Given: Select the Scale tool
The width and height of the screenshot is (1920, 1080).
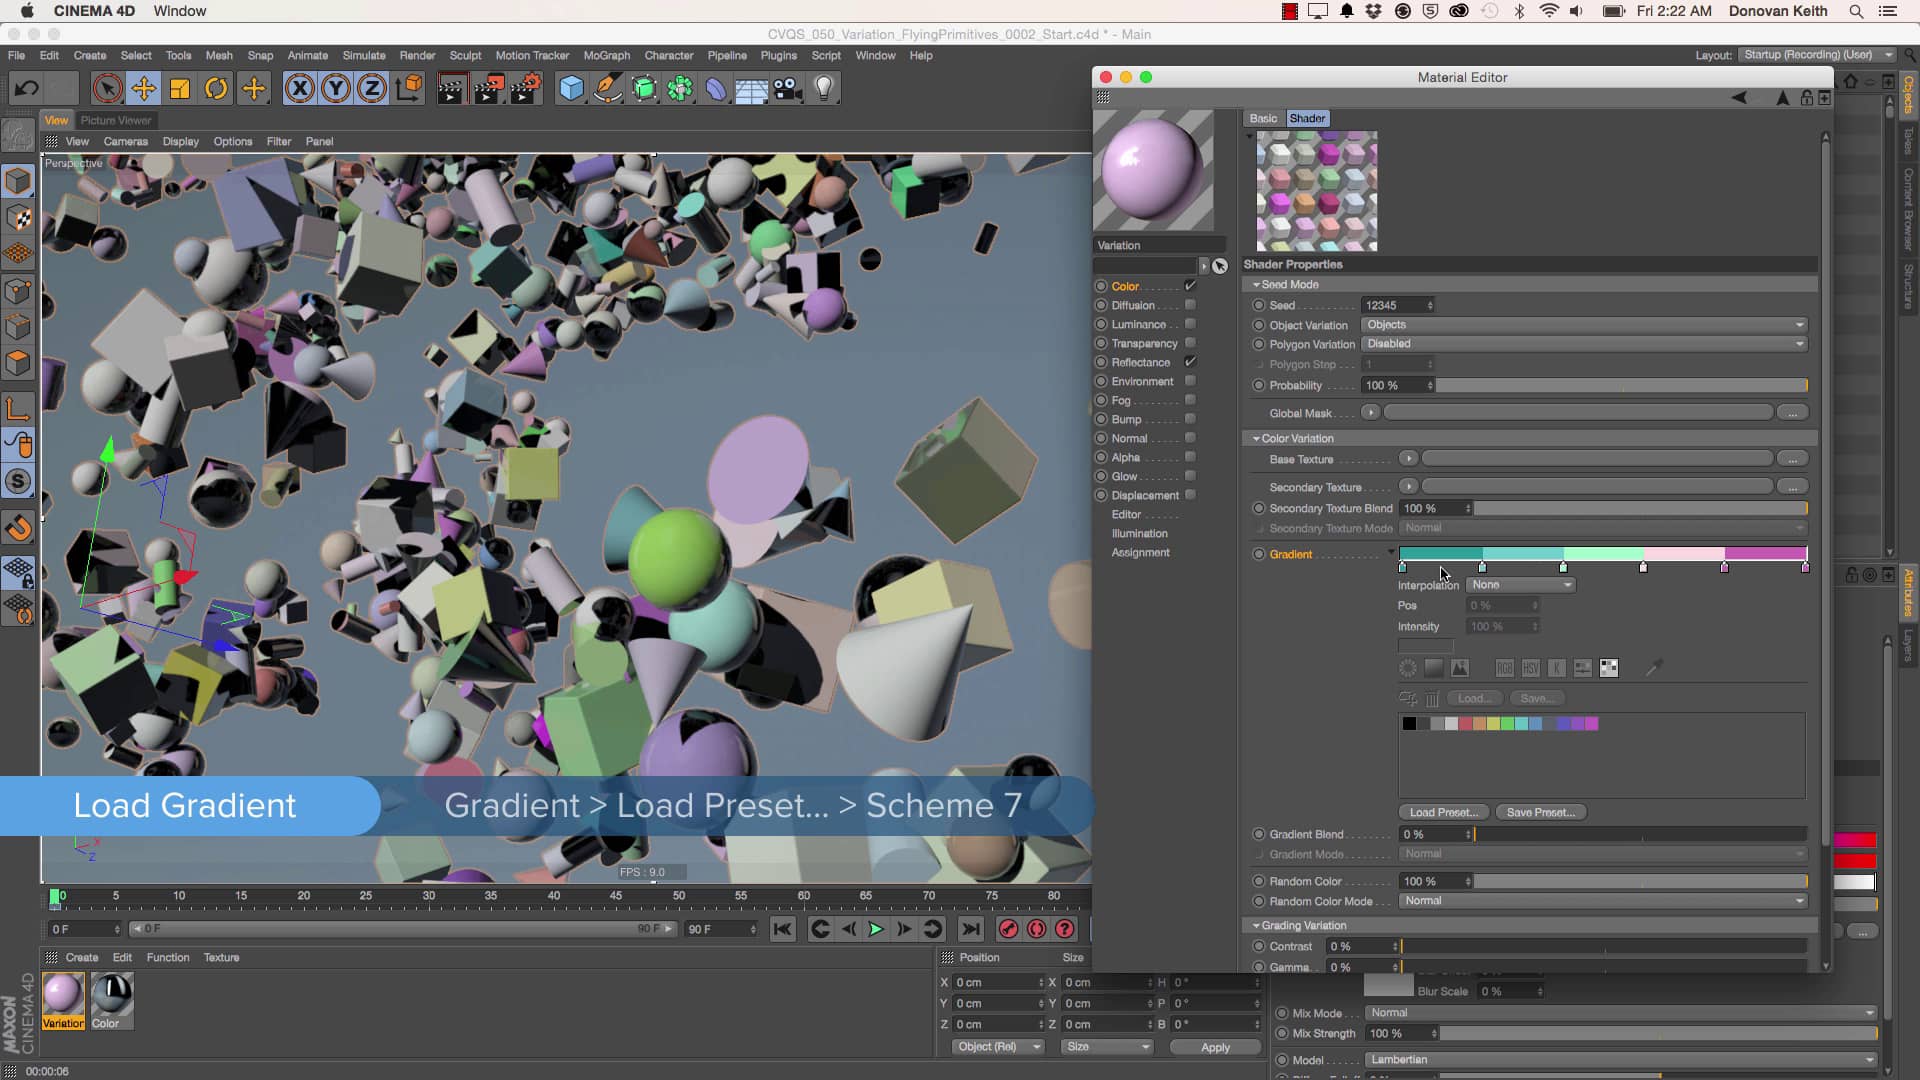Looking at the screenshot, I should pyautogui.click(x=180, y=88).
